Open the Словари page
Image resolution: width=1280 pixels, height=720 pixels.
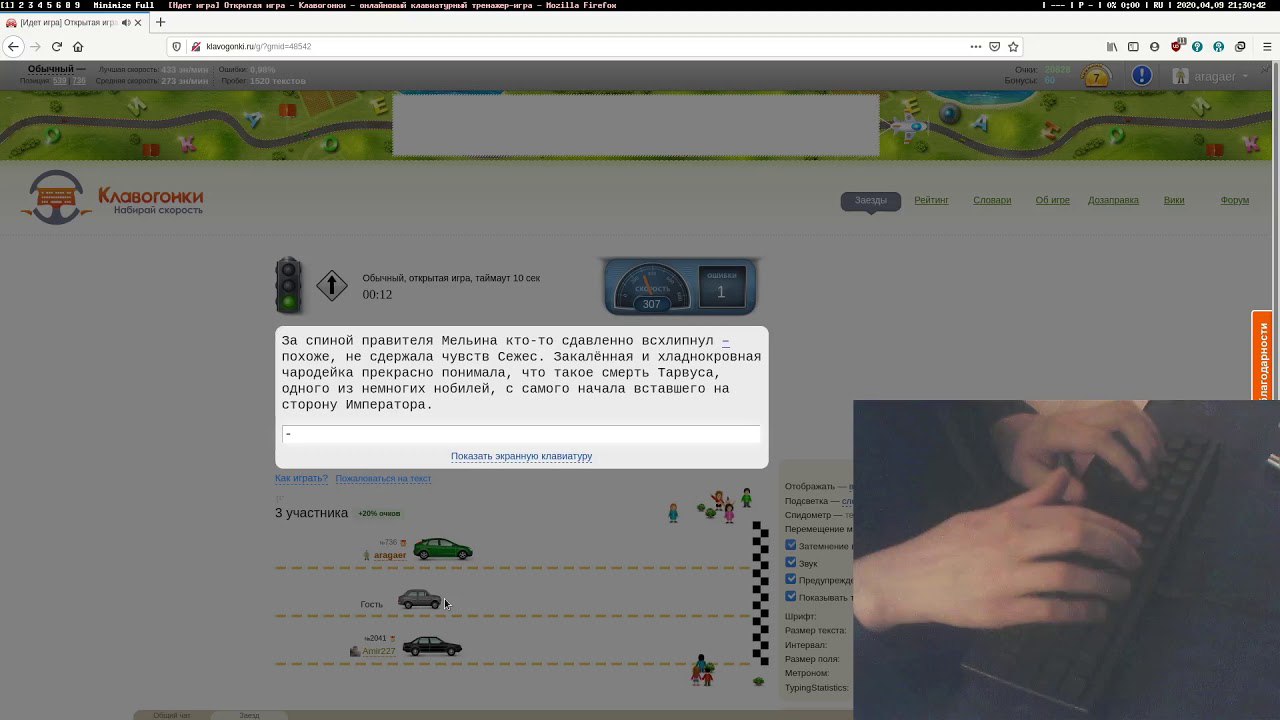point(992,200)
